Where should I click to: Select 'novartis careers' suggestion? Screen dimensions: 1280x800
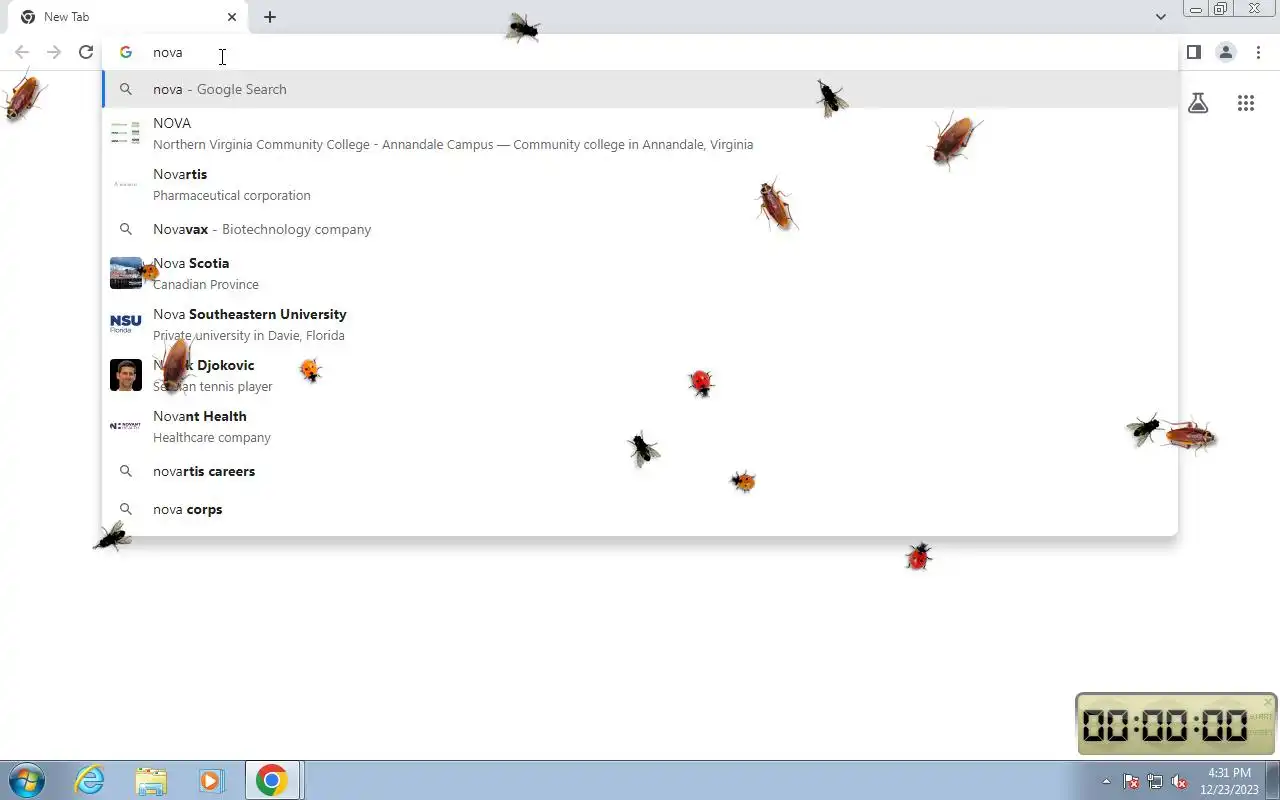point(640,471)
